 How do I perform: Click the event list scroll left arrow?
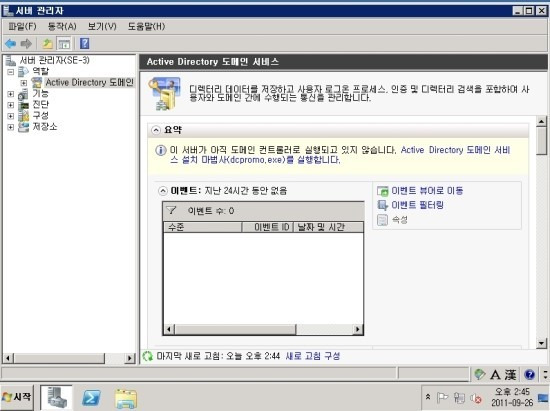coord(169,329)
